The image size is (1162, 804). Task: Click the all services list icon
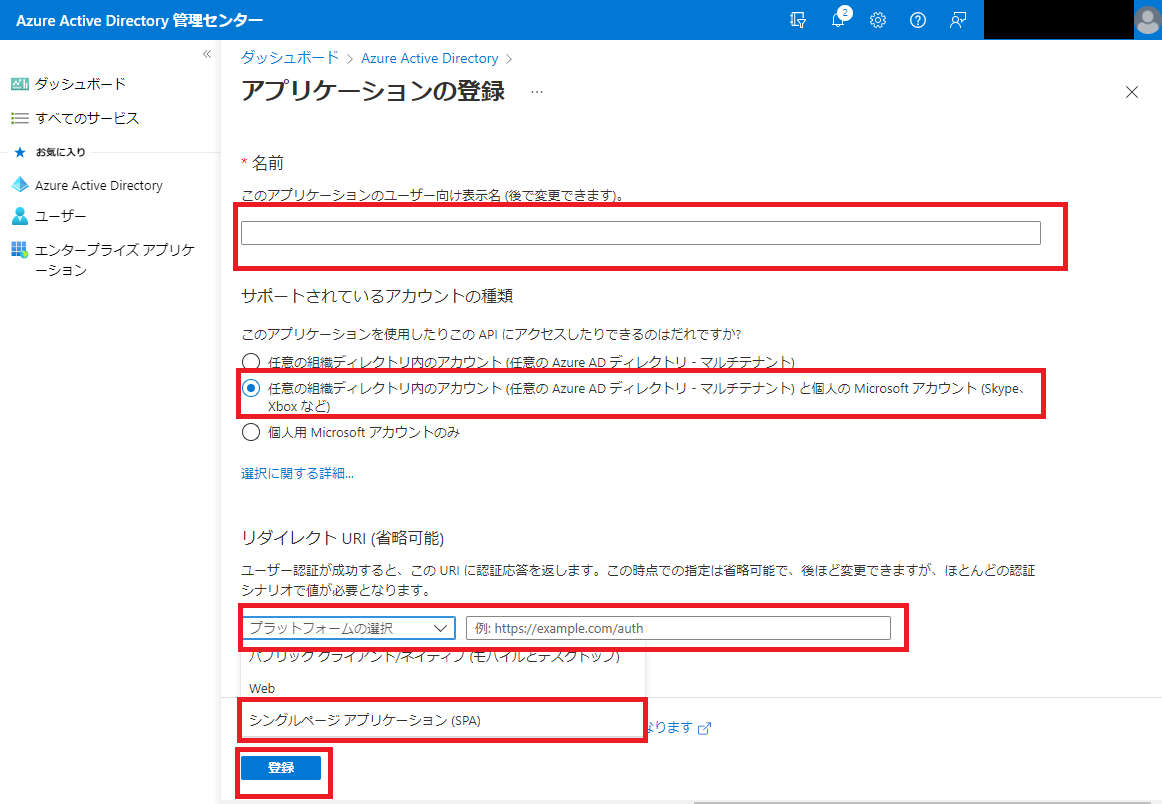(x=20, y=119)
